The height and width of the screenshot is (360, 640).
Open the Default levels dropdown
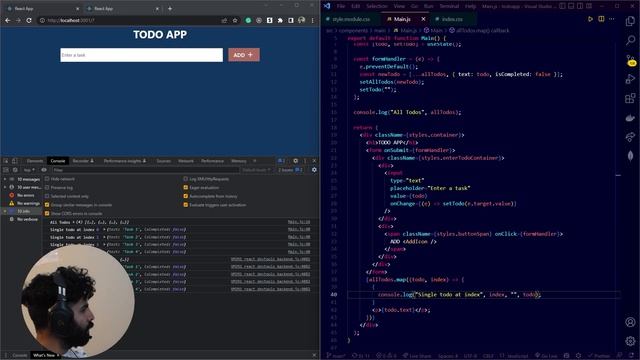pos(257,170)
